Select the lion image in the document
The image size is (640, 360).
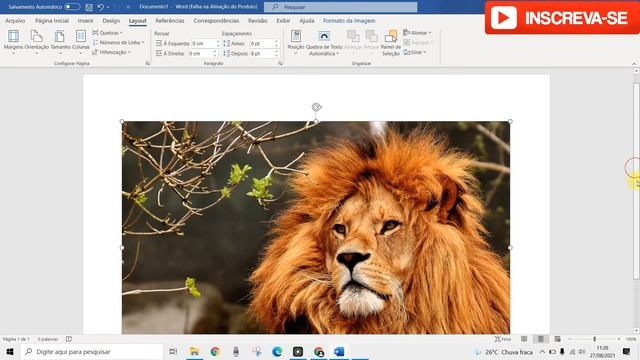(316, 227)
